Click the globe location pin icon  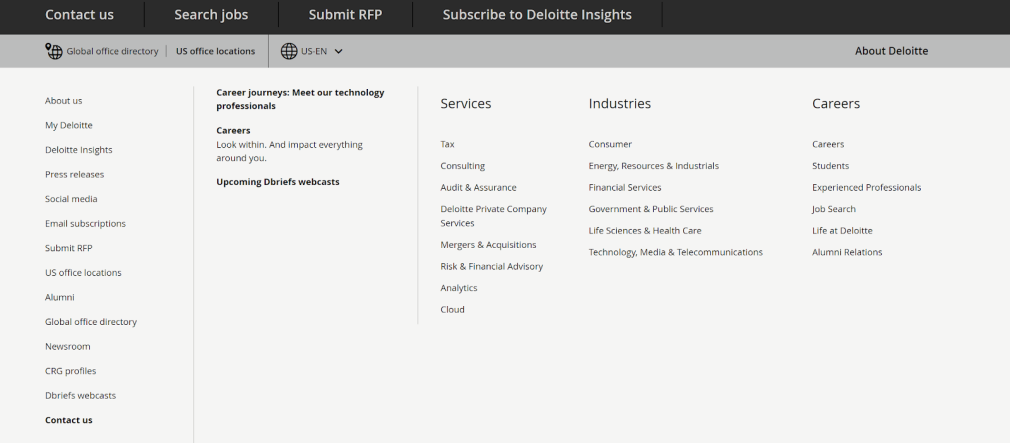(54, 51)
